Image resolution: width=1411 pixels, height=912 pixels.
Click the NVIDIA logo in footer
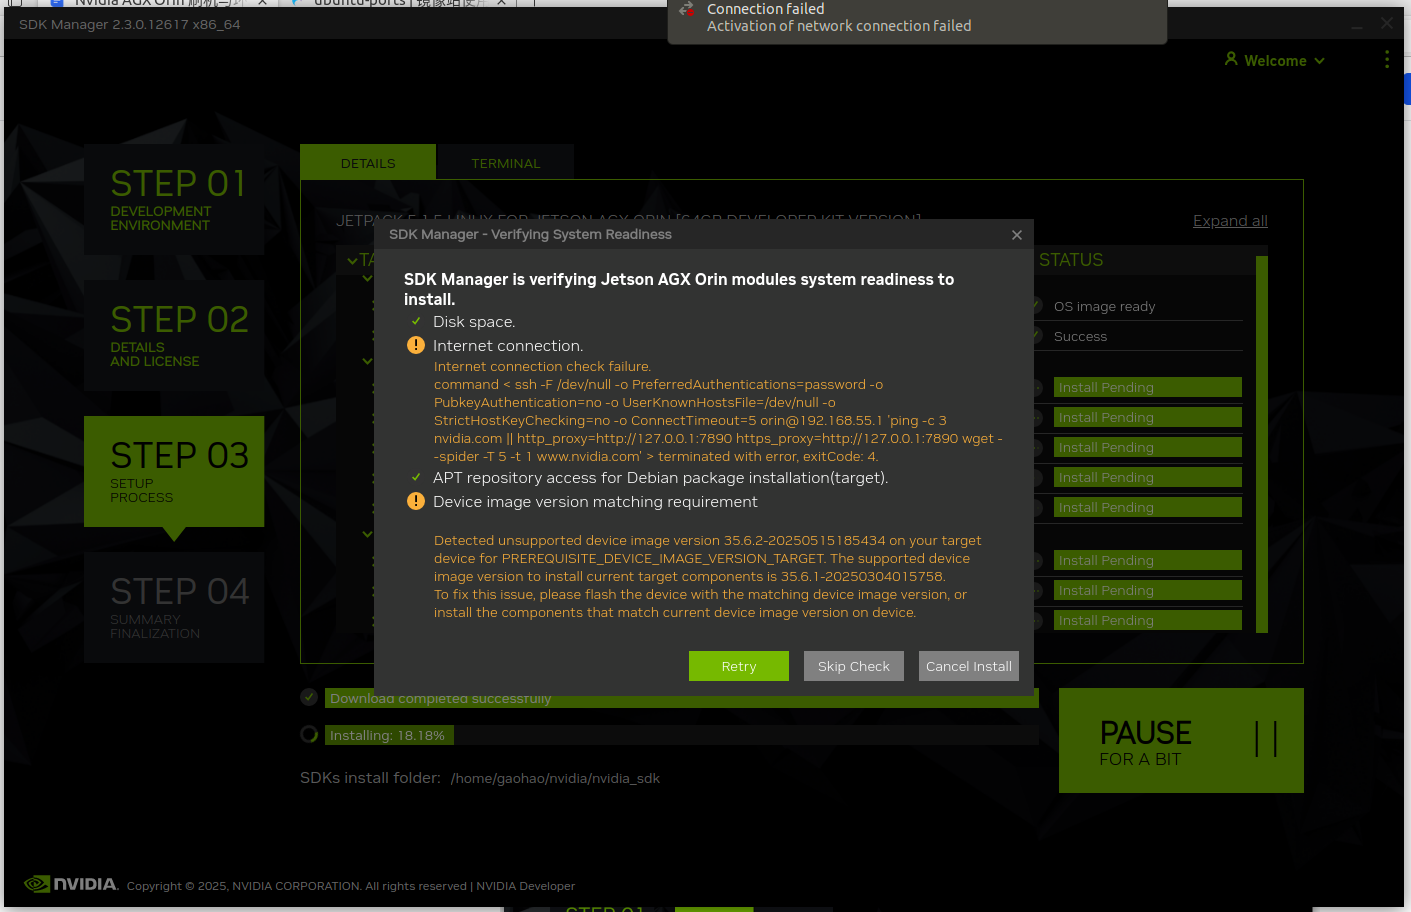pos(71,884)
